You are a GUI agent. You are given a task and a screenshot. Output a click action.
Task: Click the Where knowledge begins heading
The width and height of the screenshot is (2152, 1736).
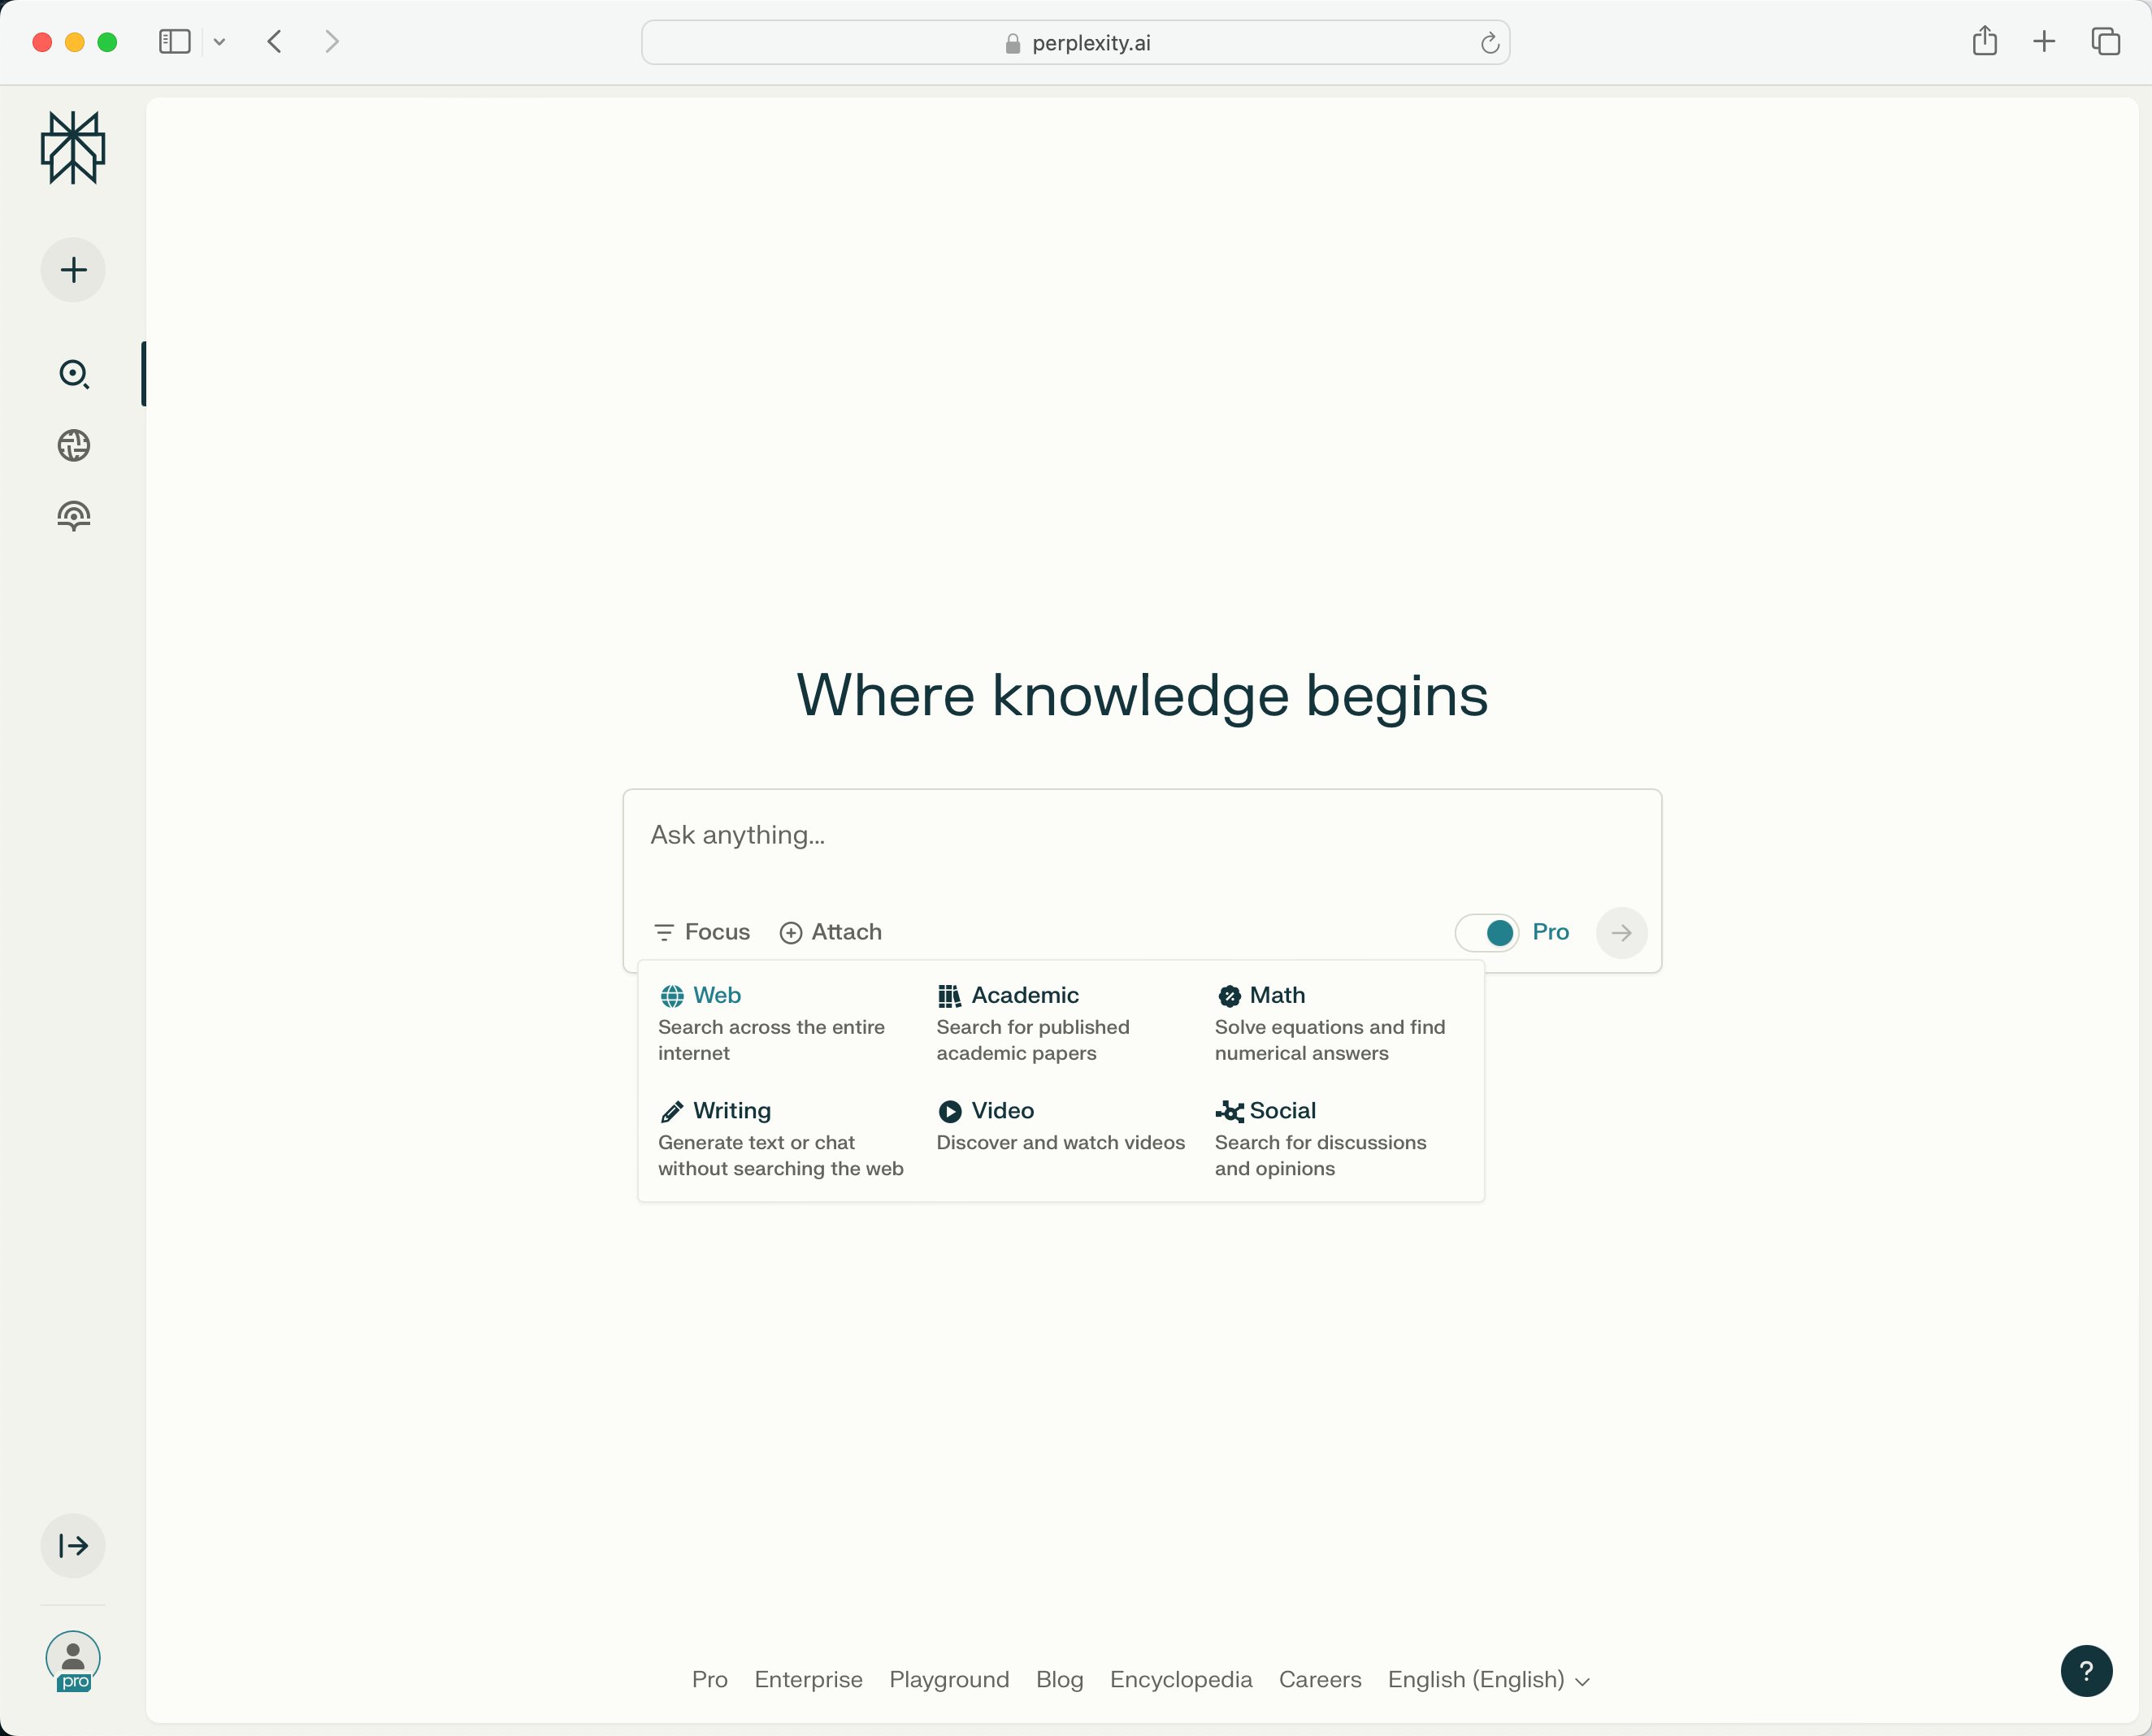[x=1142, y=696]
